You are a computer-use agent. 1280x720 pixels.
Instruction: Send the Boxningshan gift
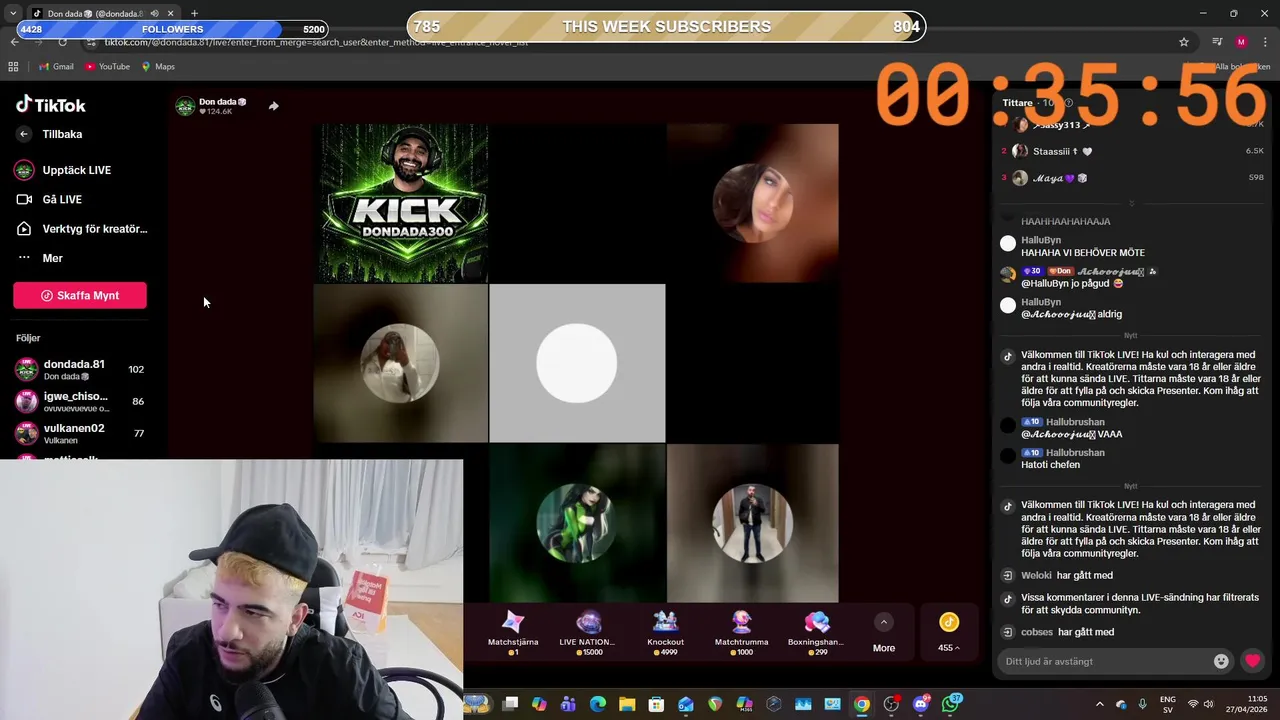(816, 632)
